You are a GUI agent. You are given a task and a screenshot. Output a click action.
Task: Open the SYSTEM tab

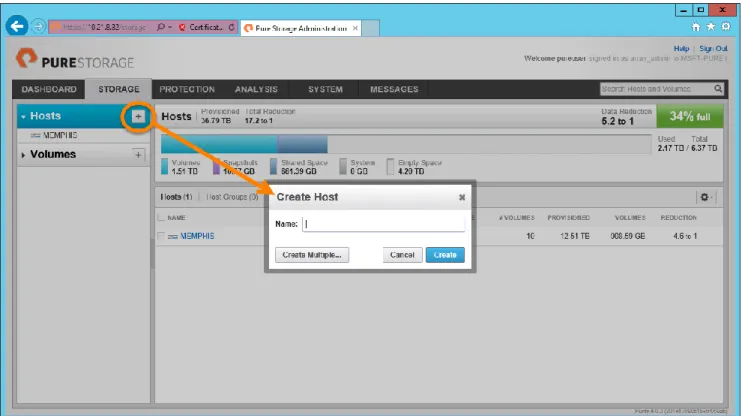pos(325,89)
